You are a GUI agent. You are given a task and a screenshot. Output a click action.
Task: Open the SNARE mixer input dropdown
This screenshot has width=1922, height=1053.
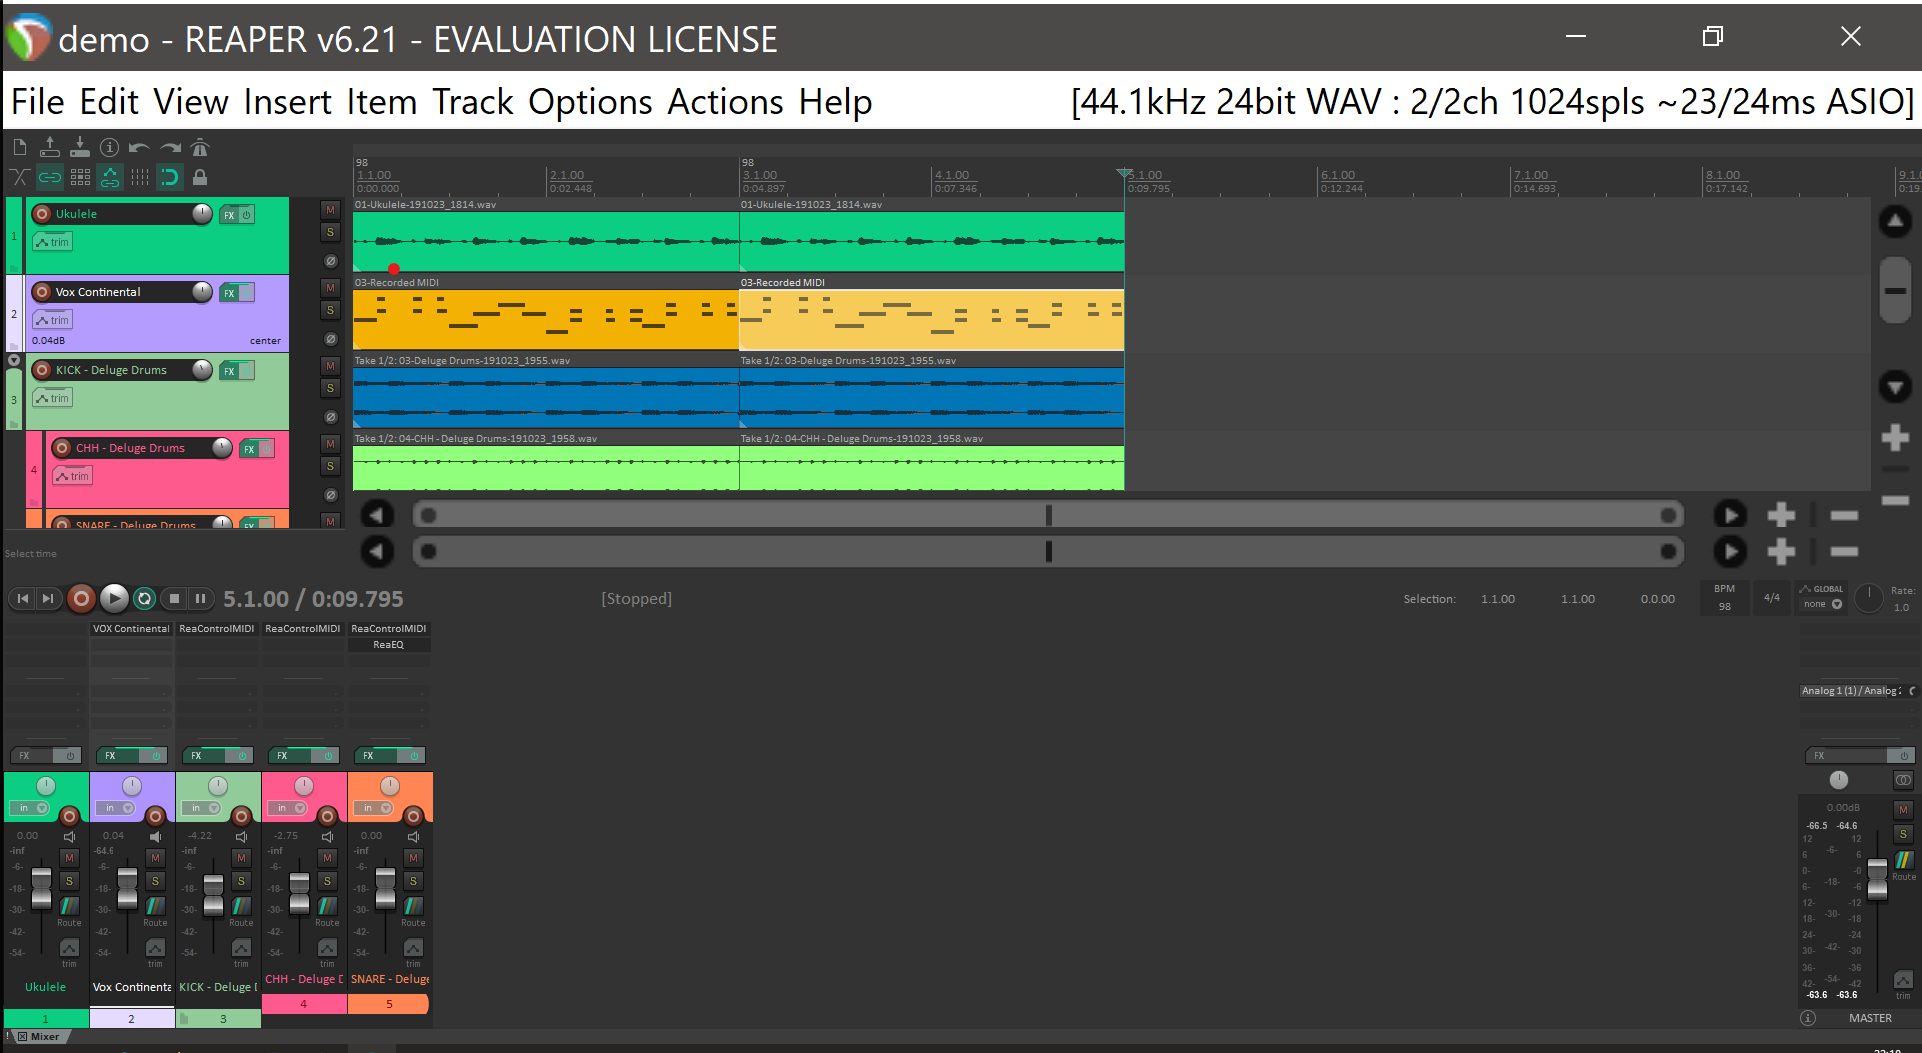[x=373, y=808]
